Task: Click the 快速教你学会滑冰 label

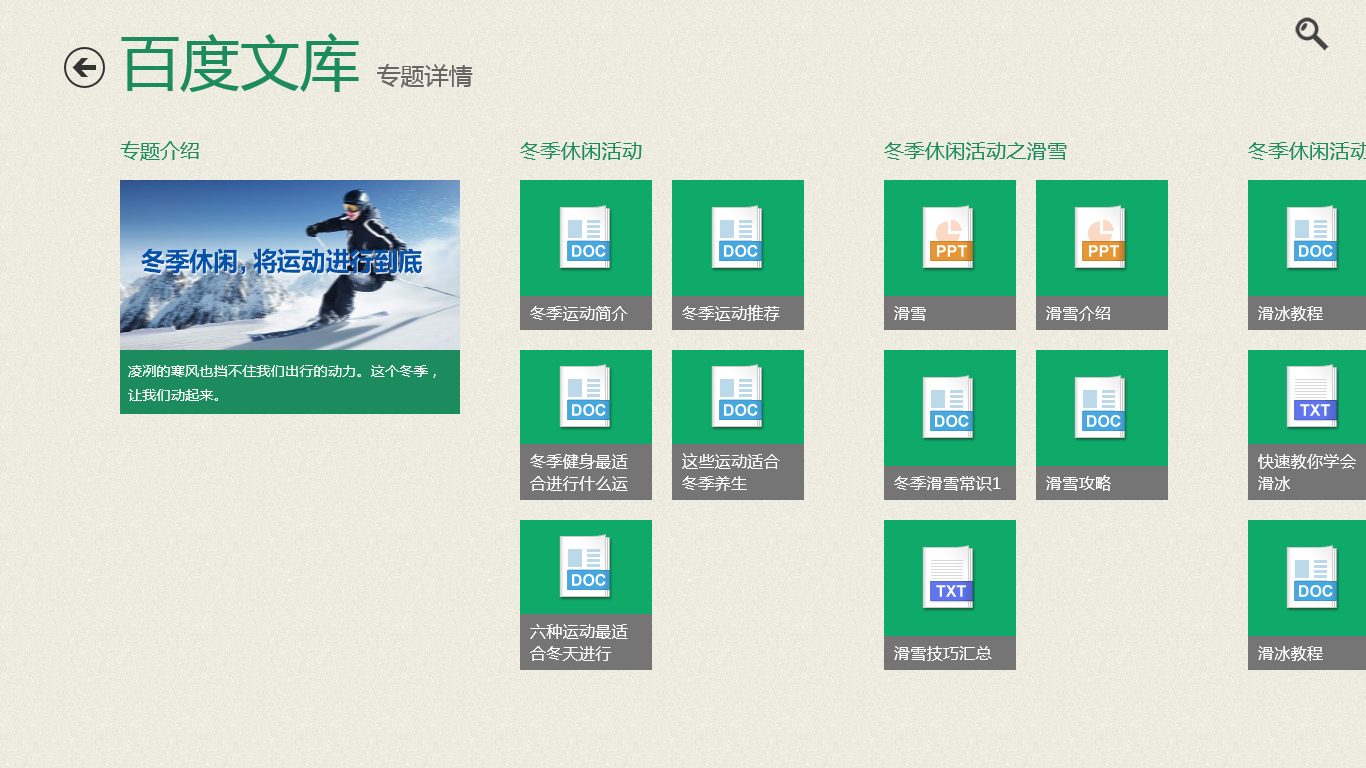Action: pyautogui.click(x=1307, y=472)
